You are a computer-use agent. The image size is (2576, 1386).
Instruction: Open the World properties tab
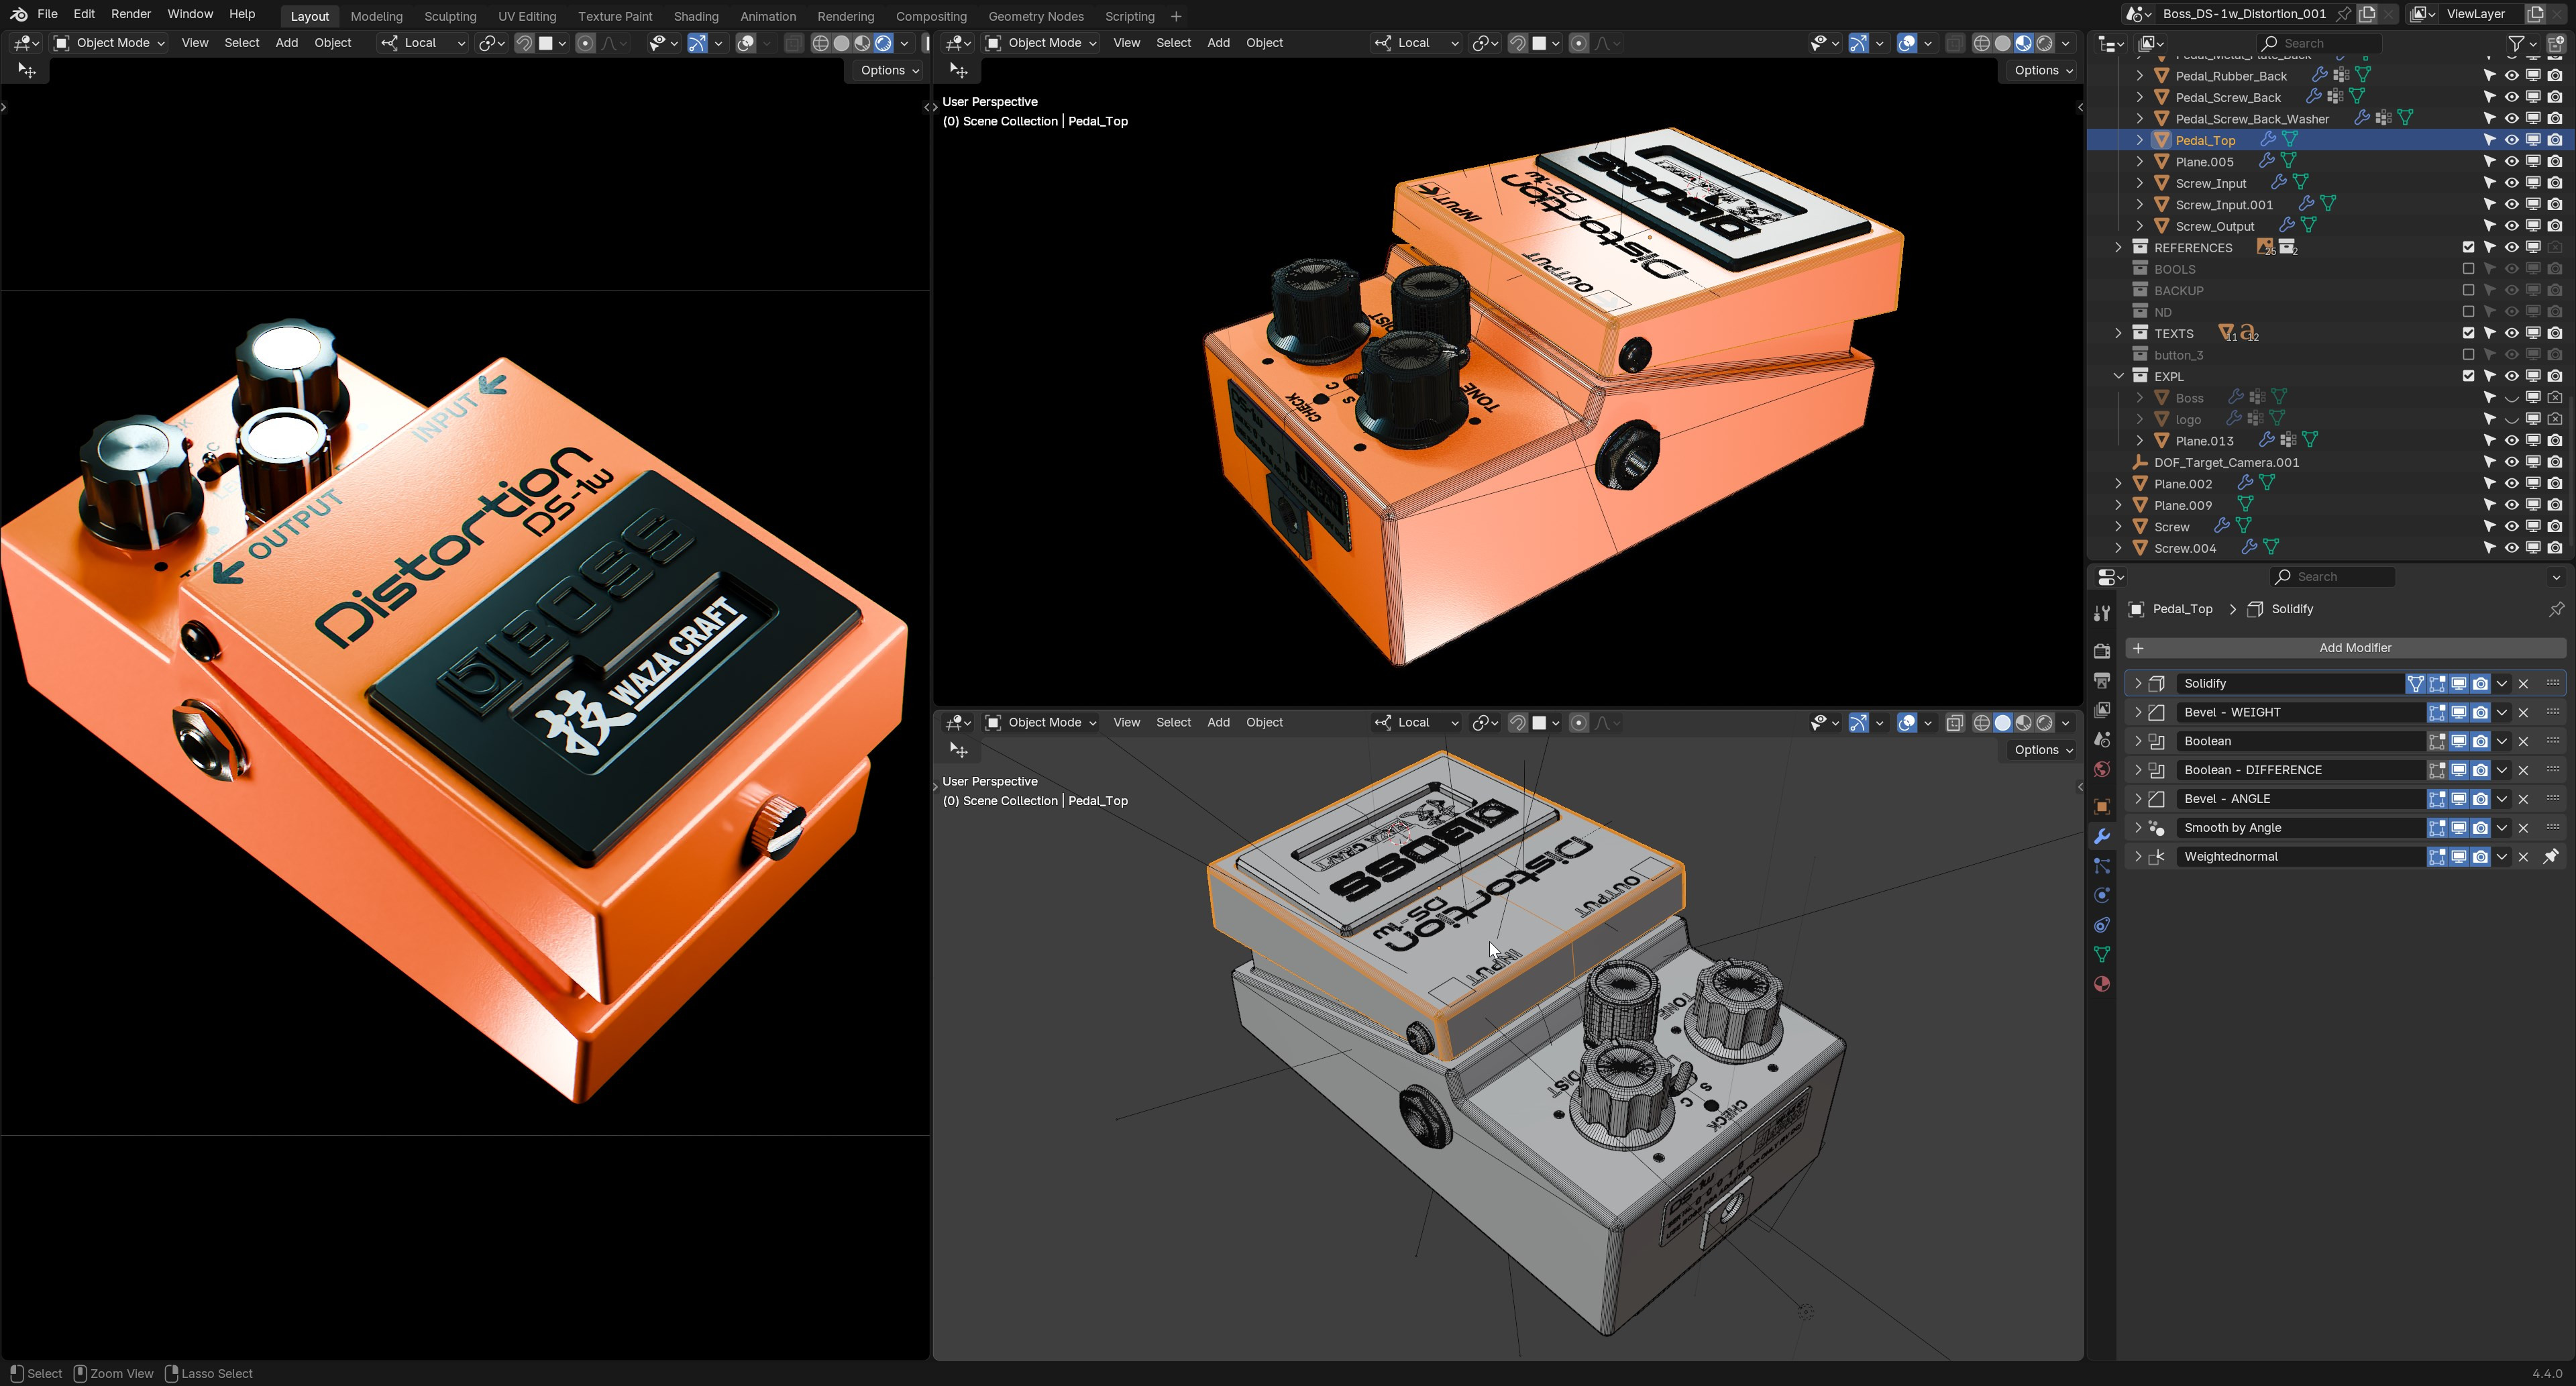(x=2102, y=769)
